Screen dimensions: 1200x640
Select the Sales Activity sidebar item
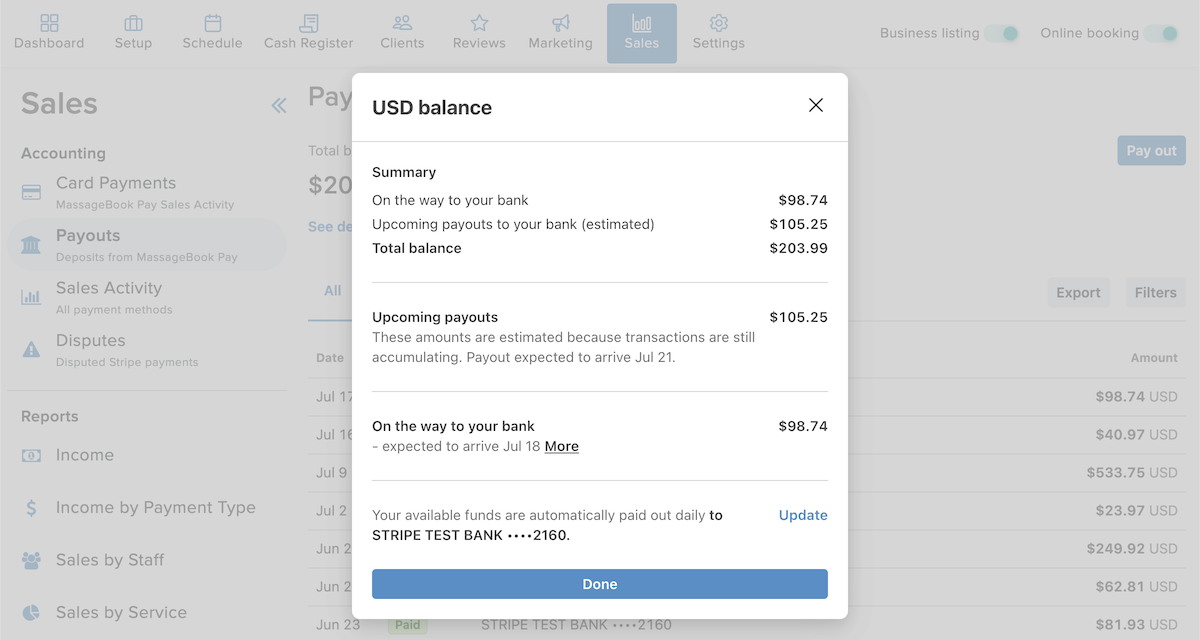pos(146,297)
